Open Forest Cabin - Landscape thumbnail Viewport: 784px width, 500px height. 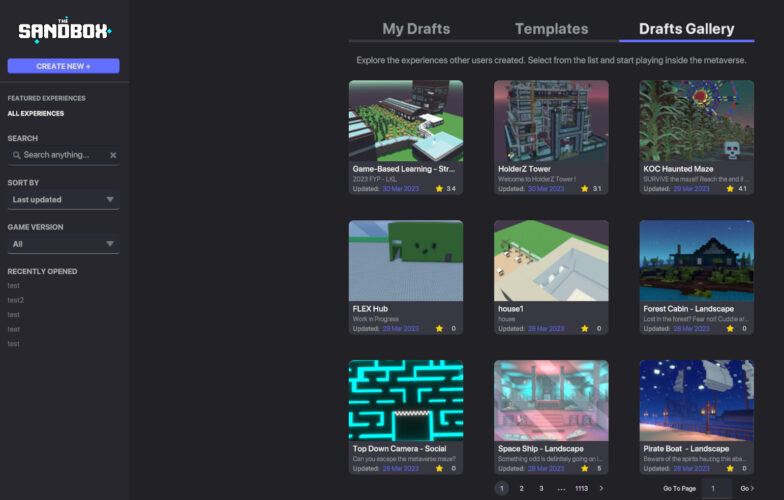pyautogui.click(x=696, y=260)
